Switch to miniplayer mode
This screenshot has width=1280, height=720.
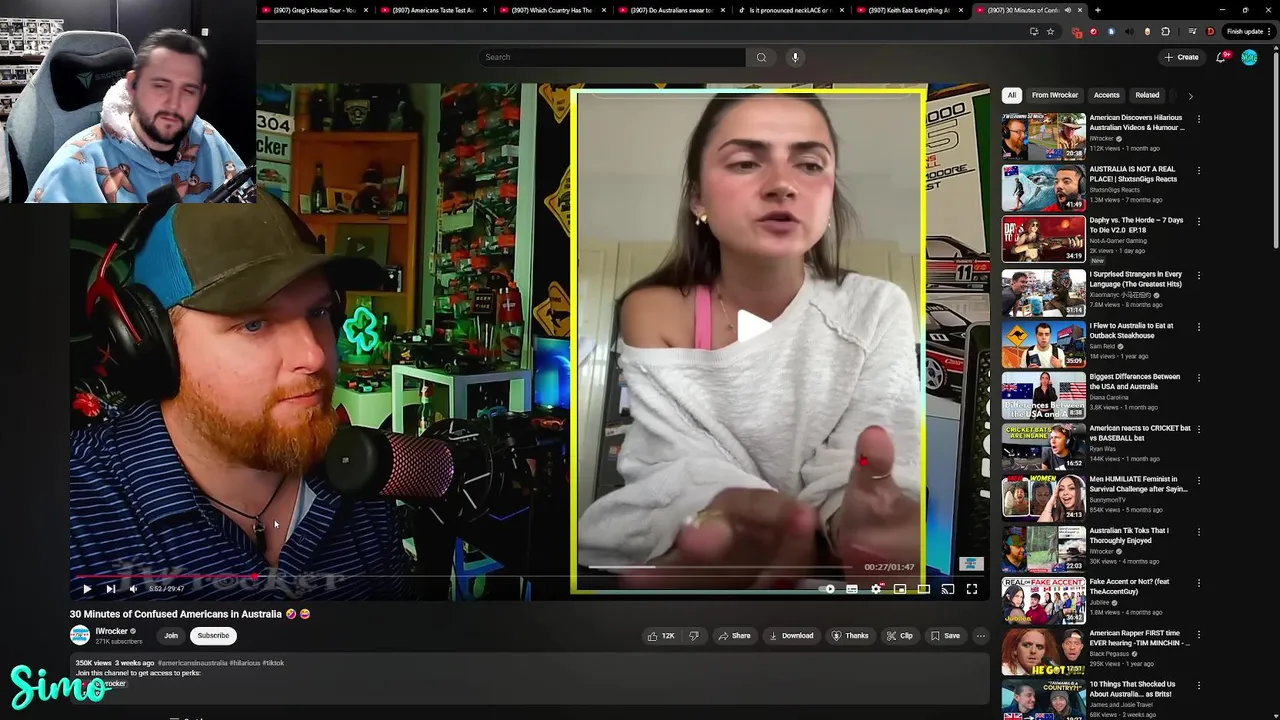900,589
